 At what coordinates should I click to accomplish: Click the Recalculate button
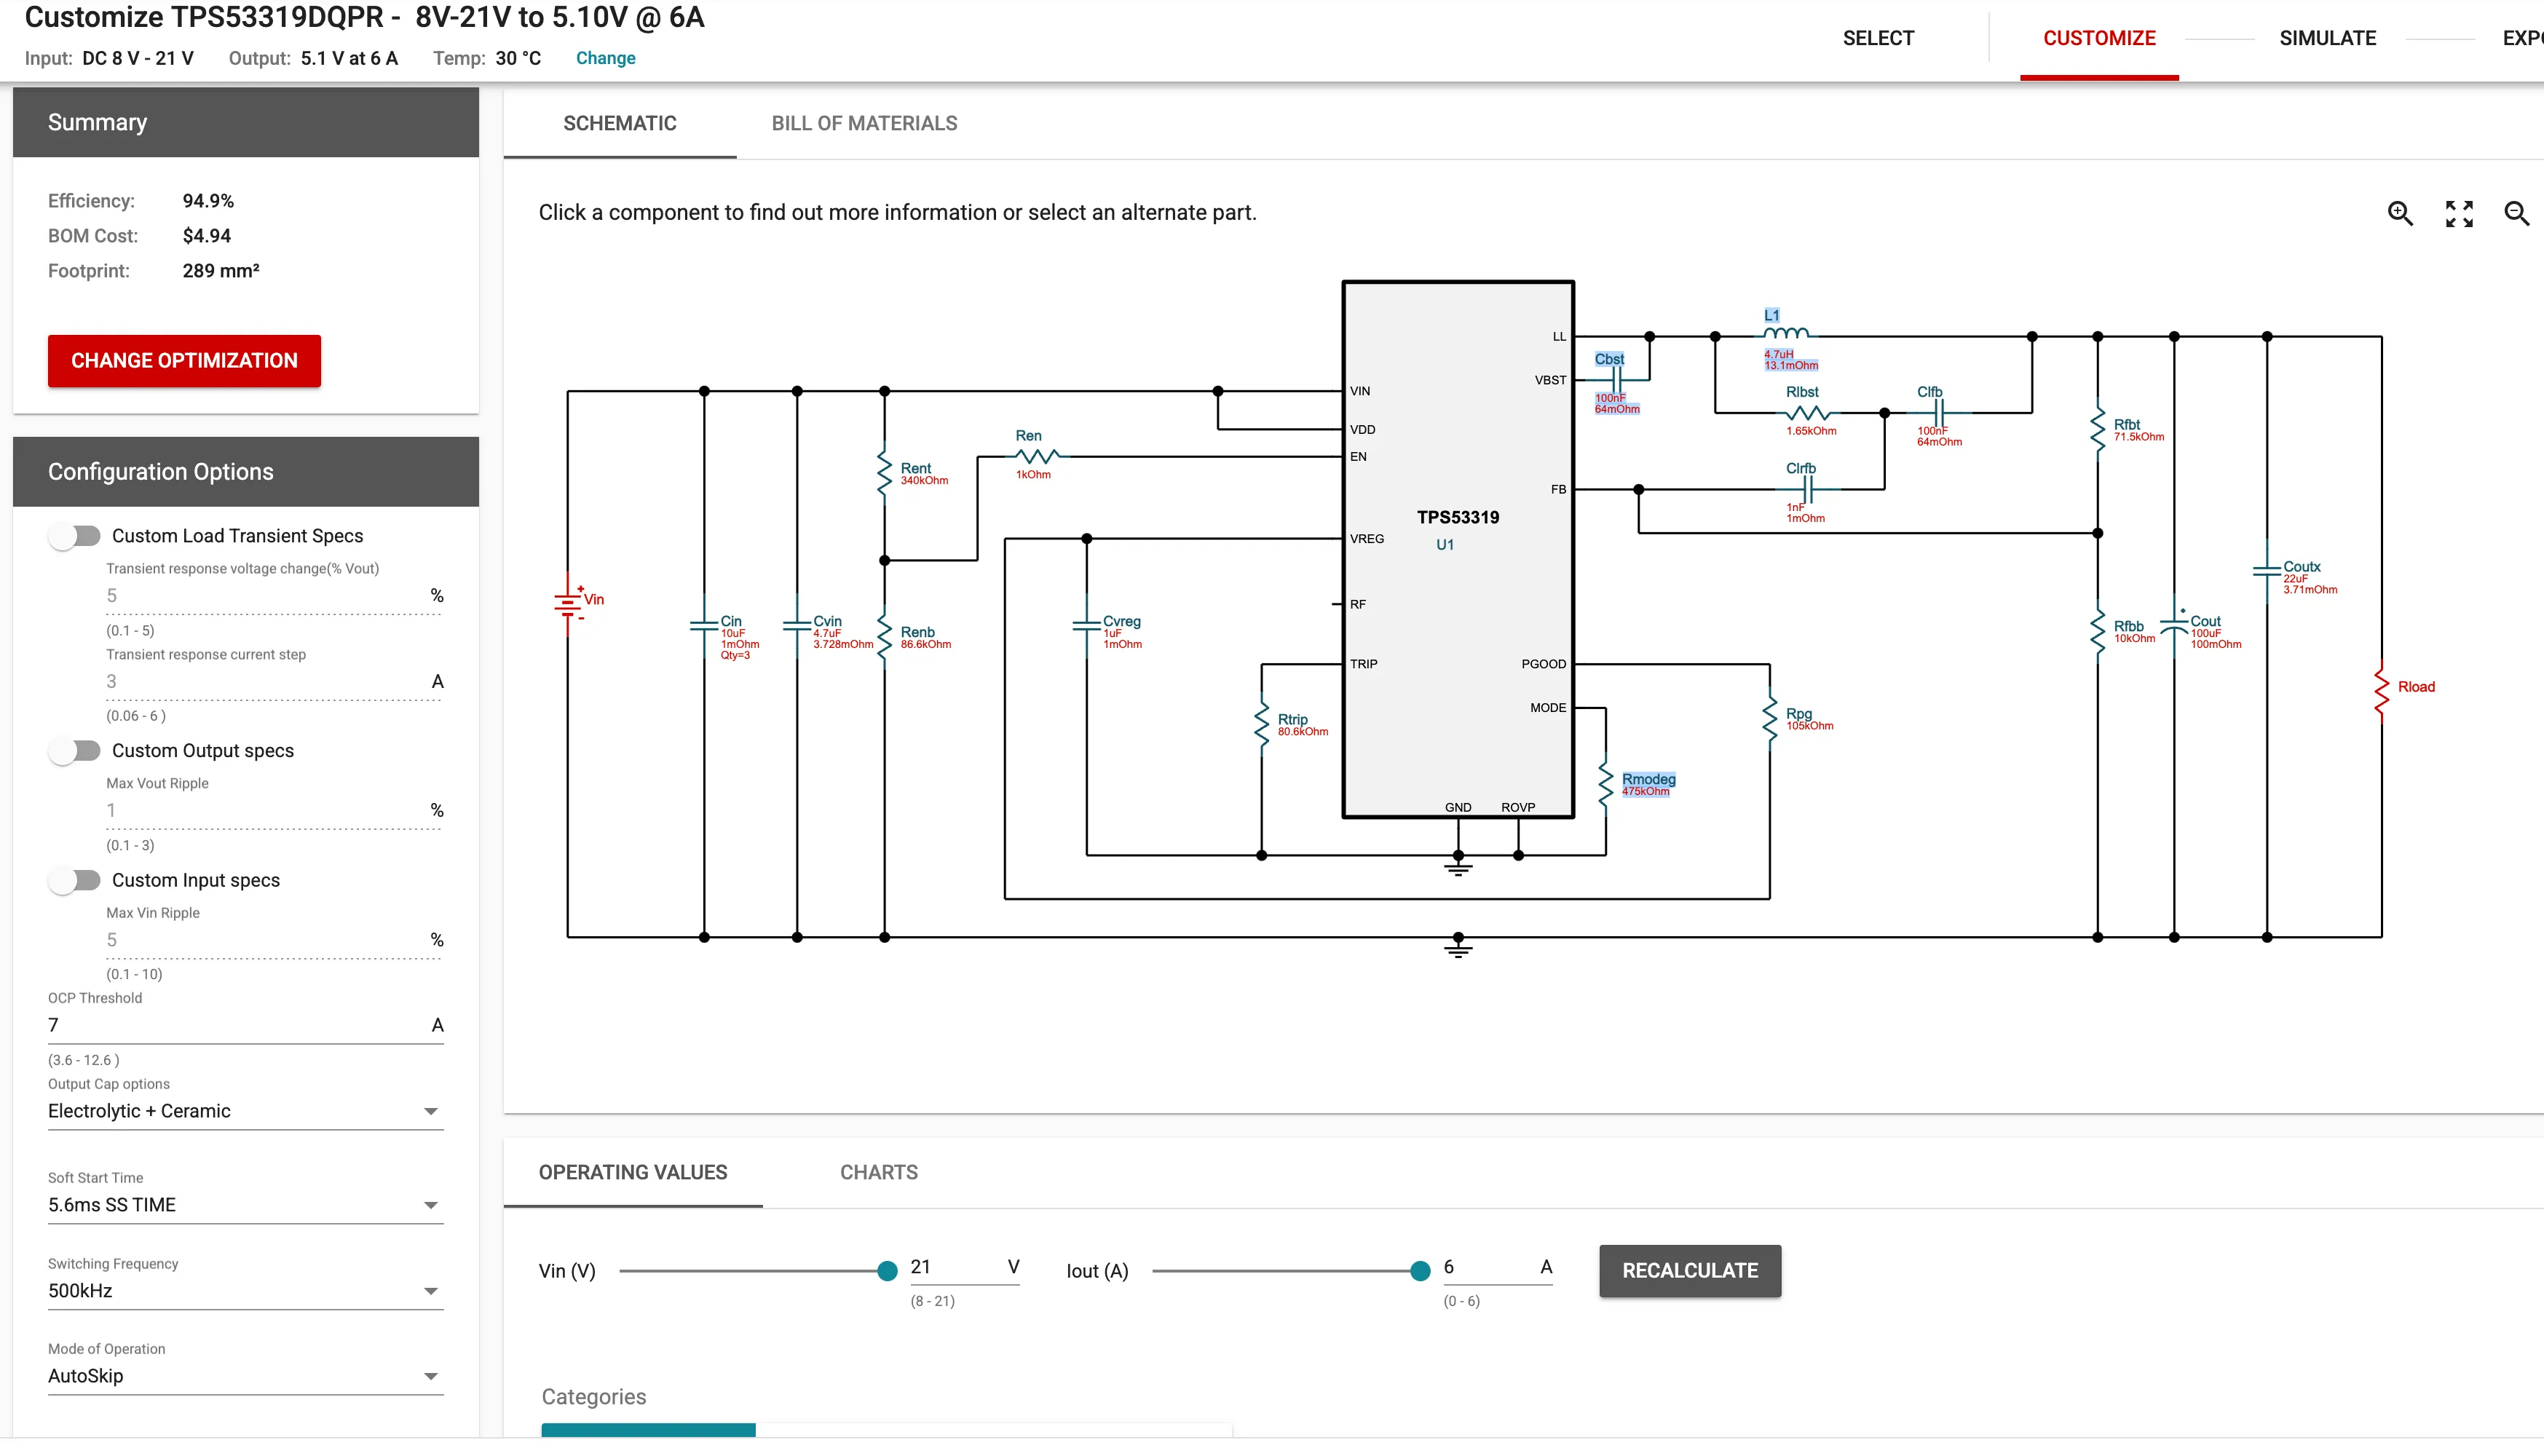[1690, 1271]
